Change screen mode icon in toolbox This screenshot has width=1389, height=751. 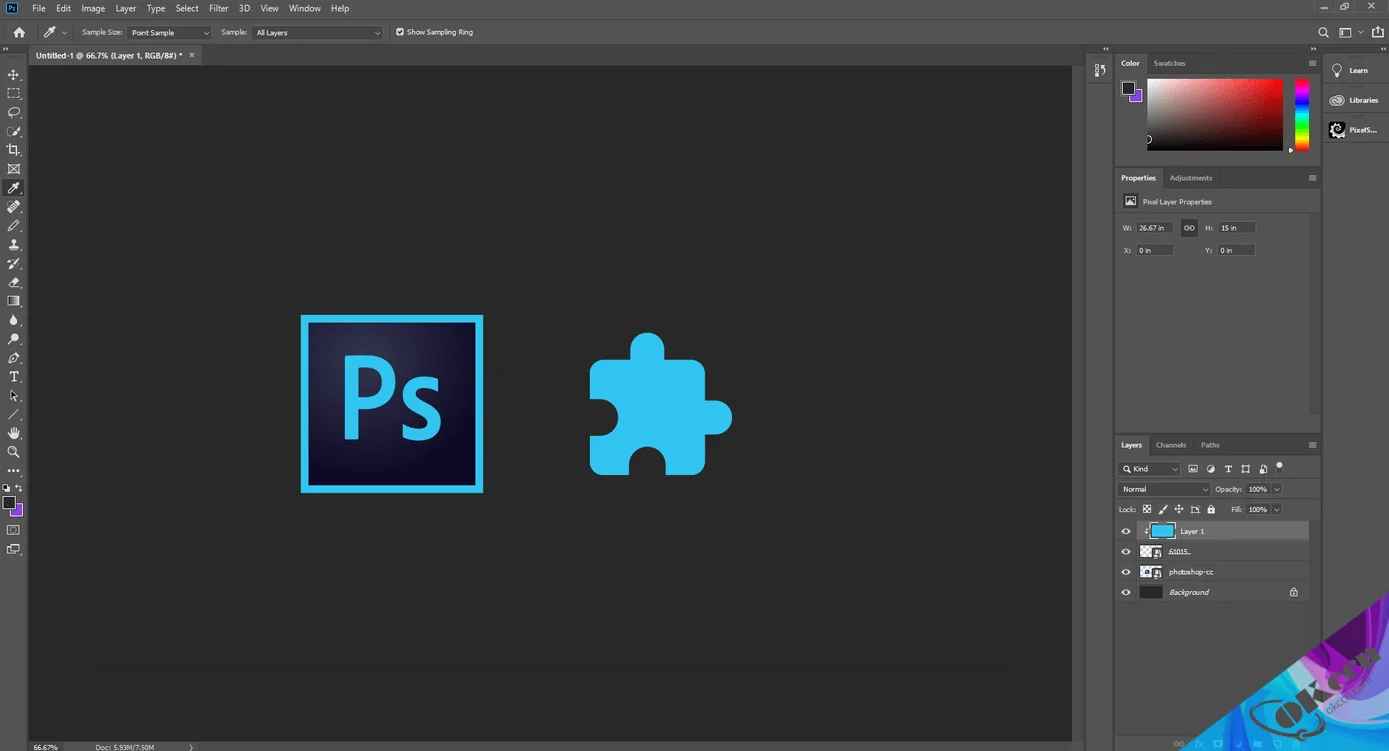pyautogui.click(x=14, y=549)
